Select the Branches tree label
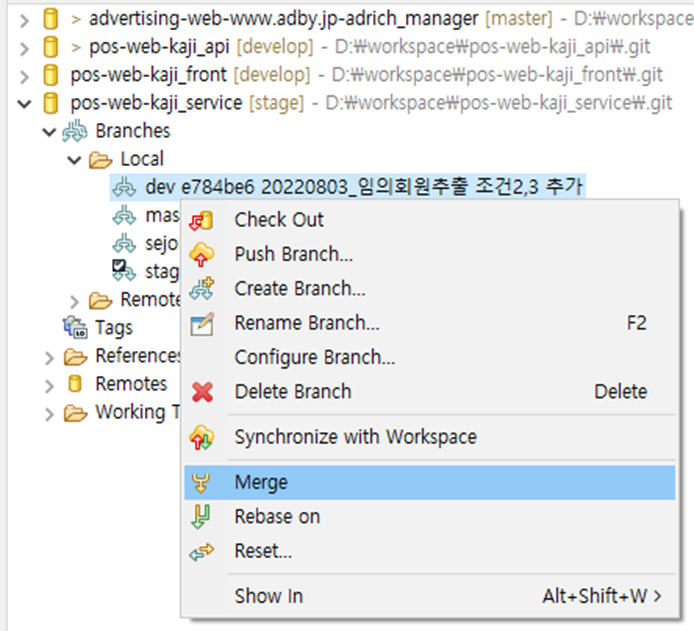 pyautogui.click(x=133, y=131)
